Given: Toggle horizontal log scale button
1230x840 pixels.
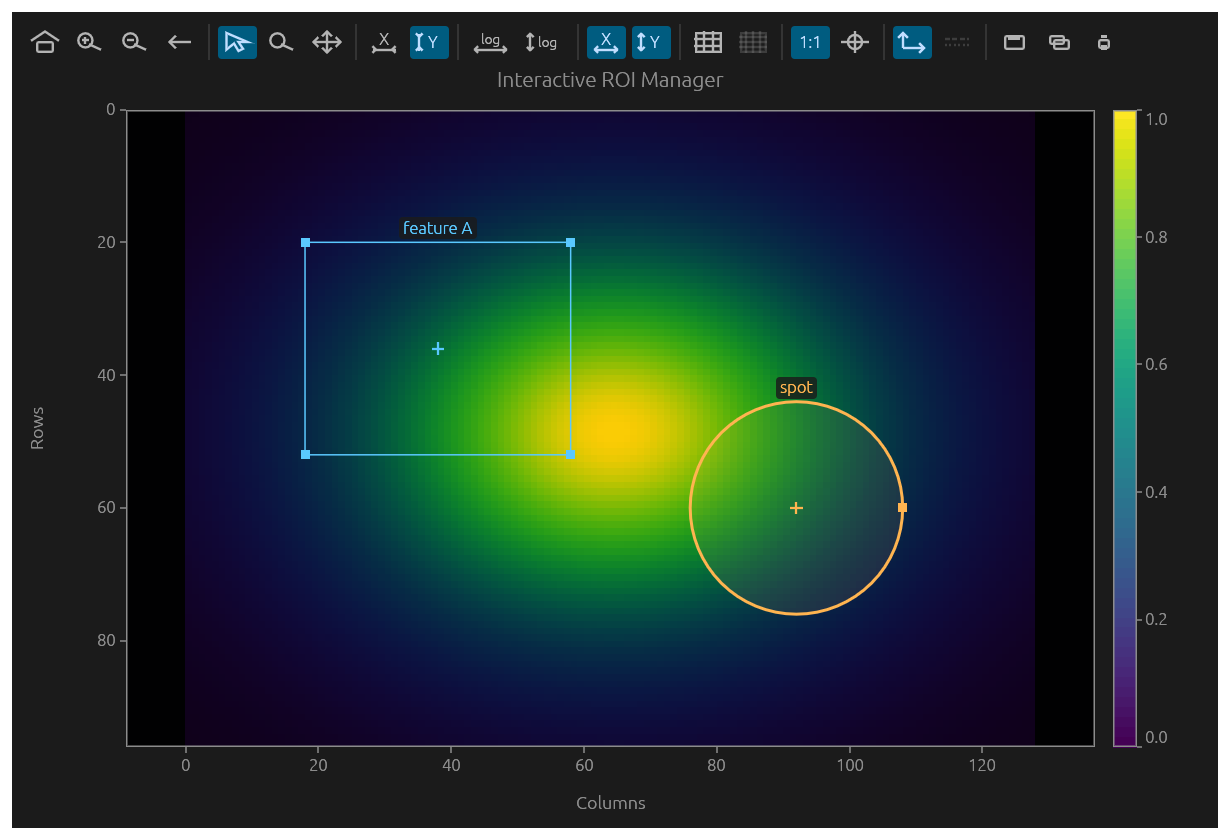Looking at the screenshot, I should (x=490, y=42).
